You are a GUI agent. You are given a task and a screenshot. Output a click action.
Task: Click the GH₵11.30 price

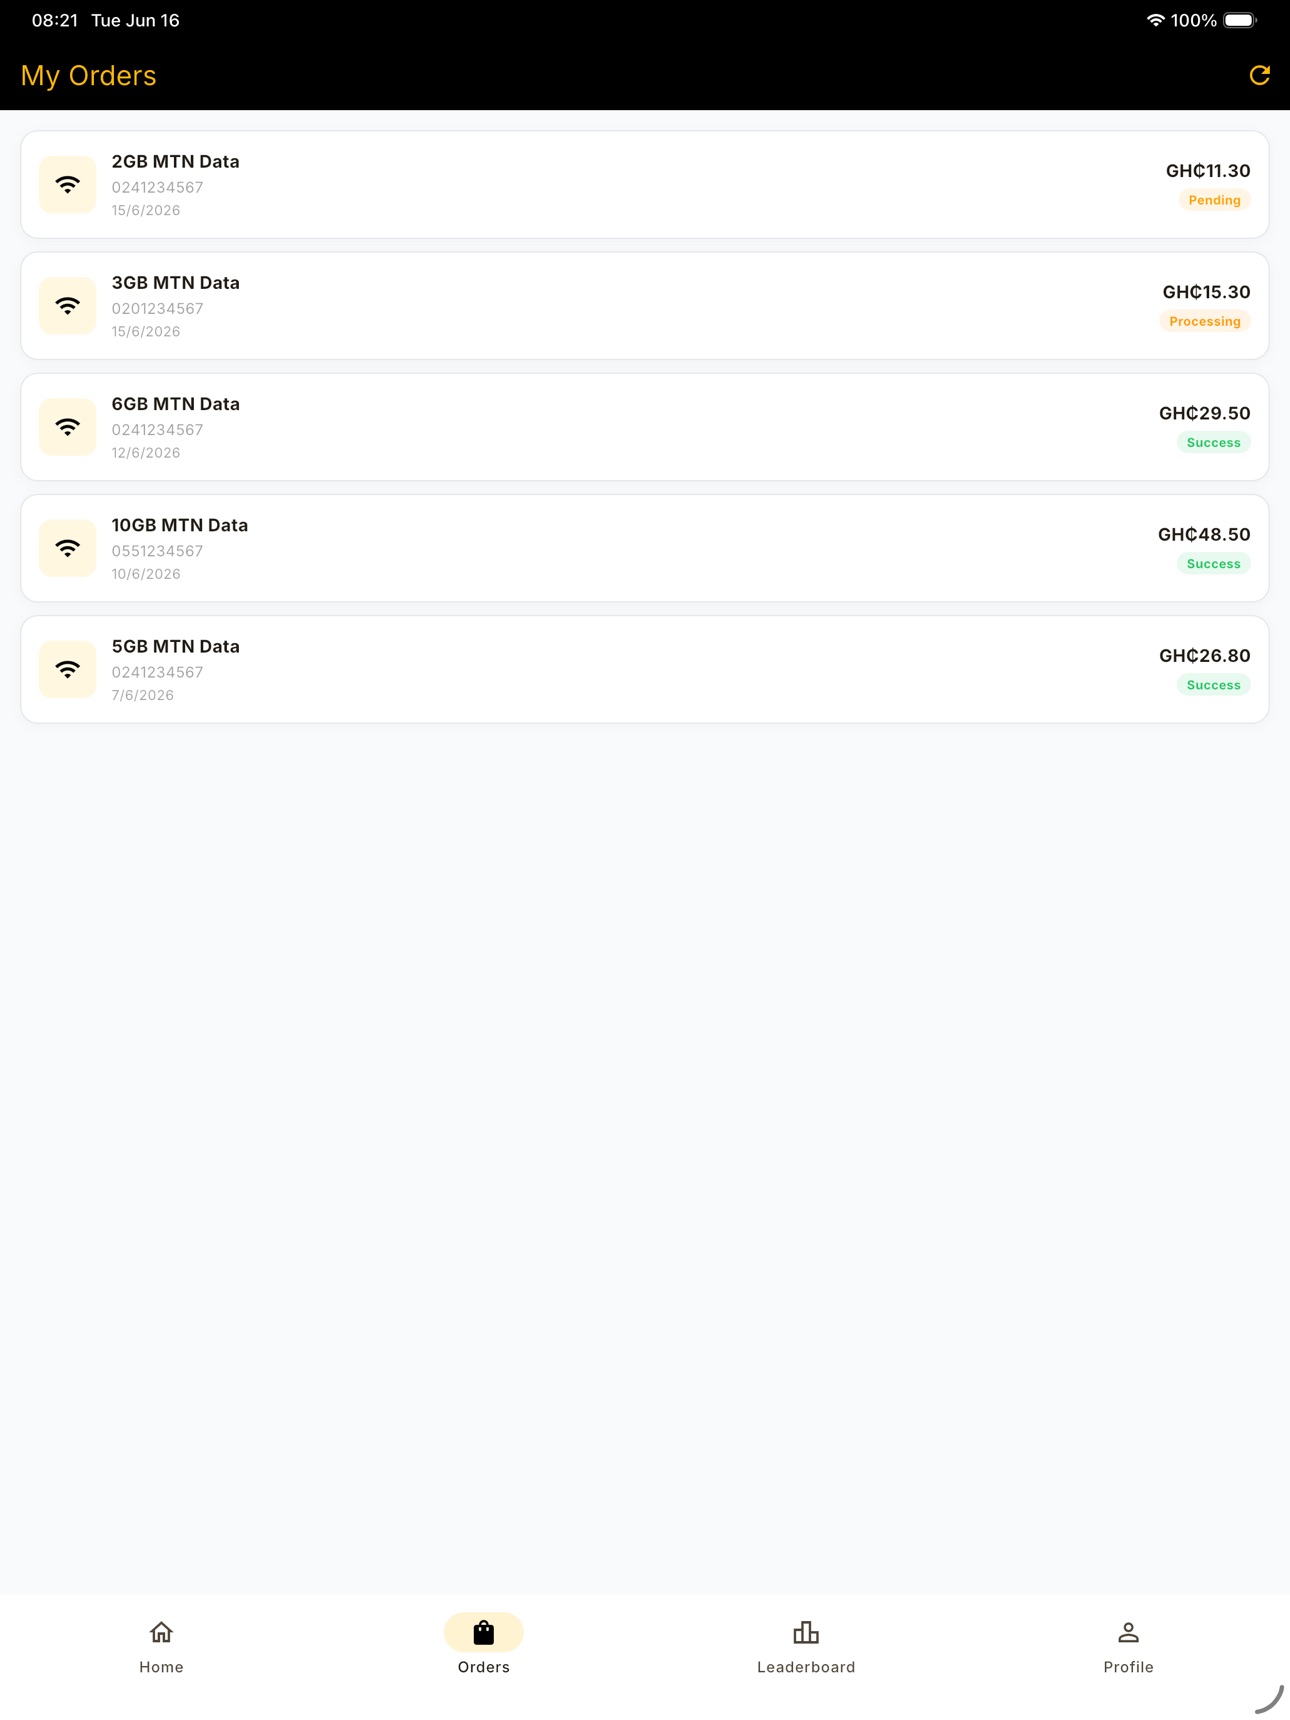point(1208,171)
